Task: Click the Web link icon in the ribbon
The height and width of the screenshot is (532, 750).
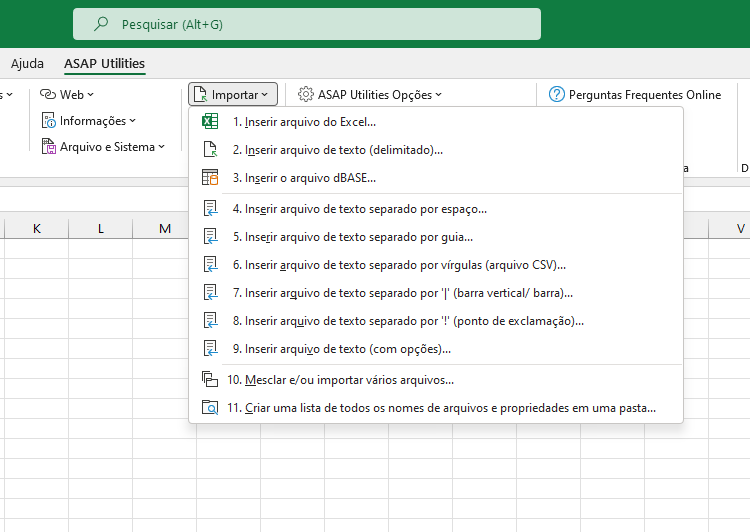Action: coord(48,94)
